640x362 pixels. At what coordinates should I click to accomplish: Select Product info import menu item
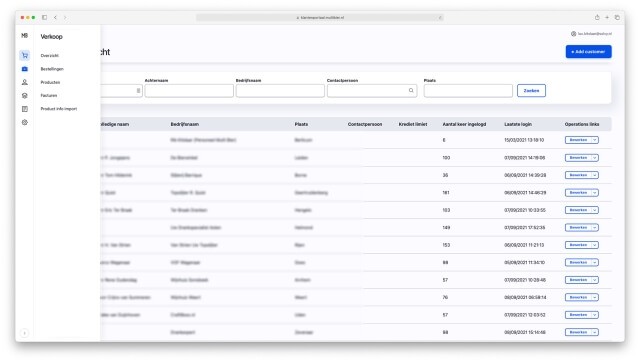pyautogui.click(x=59, y=109)
